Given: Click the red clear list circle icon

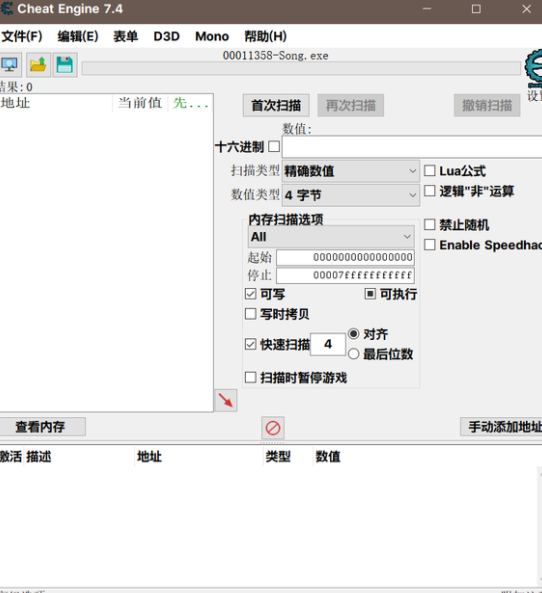Looking at the screenshot, I should (273, 428).
